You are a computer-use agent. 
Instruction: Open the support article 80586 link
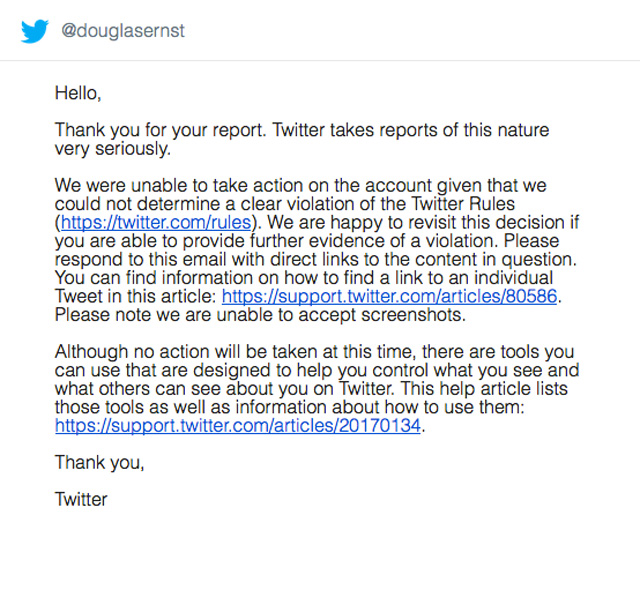[x=390, y=296]
